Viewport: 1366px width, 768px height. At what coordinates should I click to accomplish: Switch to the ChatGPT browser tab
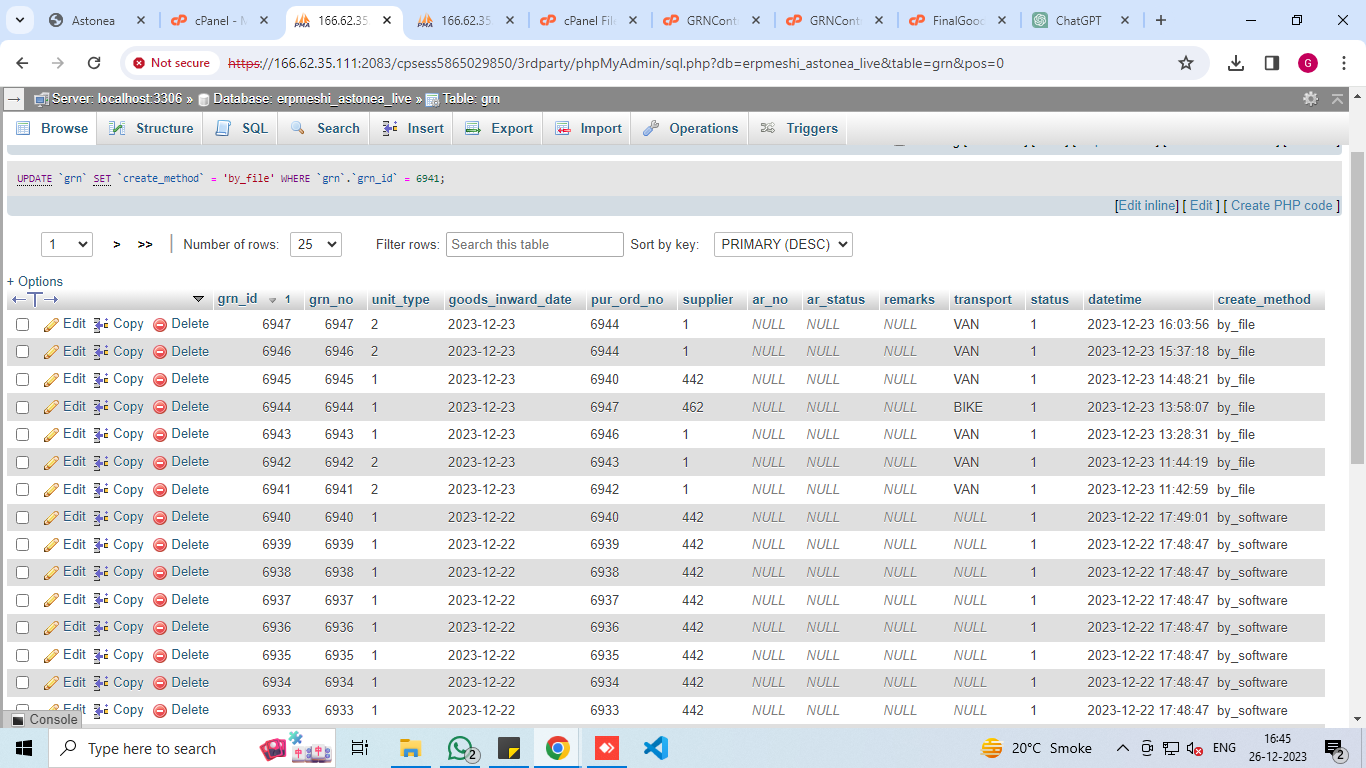[x=1082, y=20]
